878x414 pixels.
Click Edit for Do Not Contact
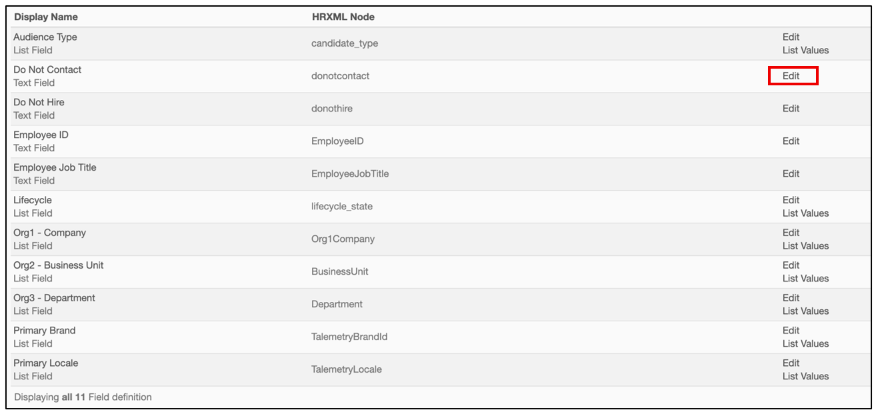[791, 76]
